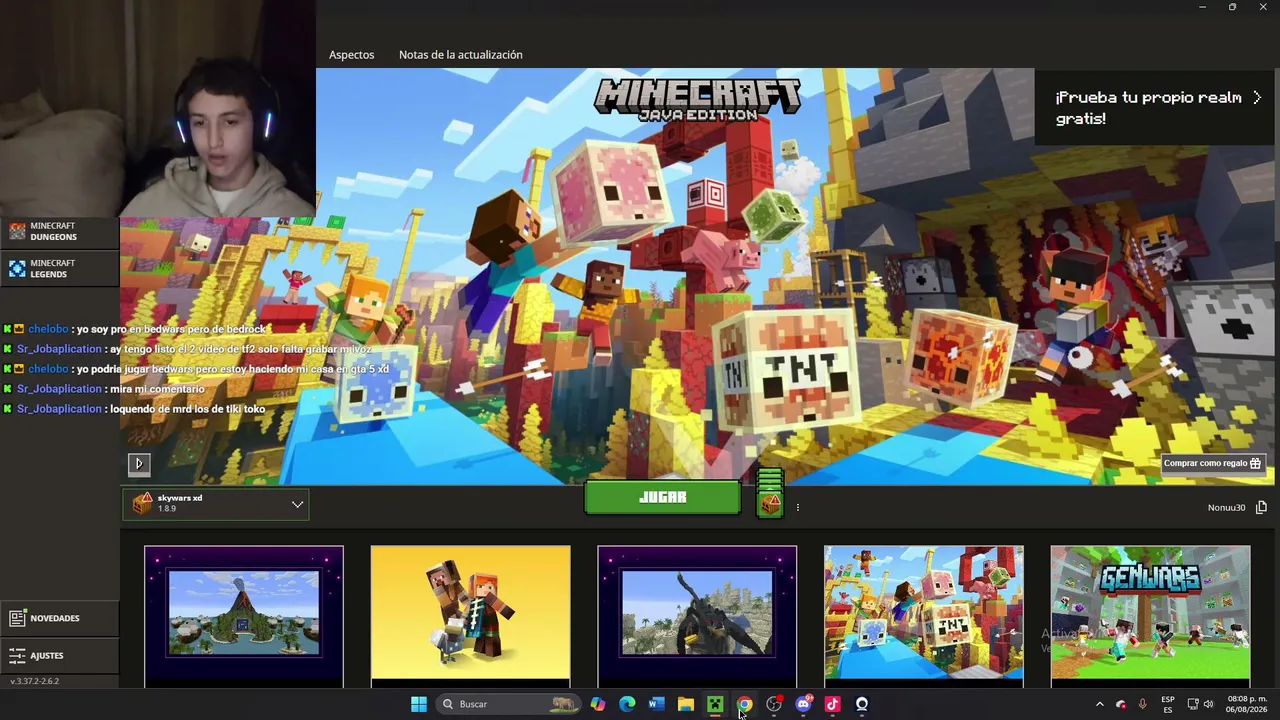Open the OBS Studio taskbar icon
The height and width of the screenshot is (720, 1280).
774,704
